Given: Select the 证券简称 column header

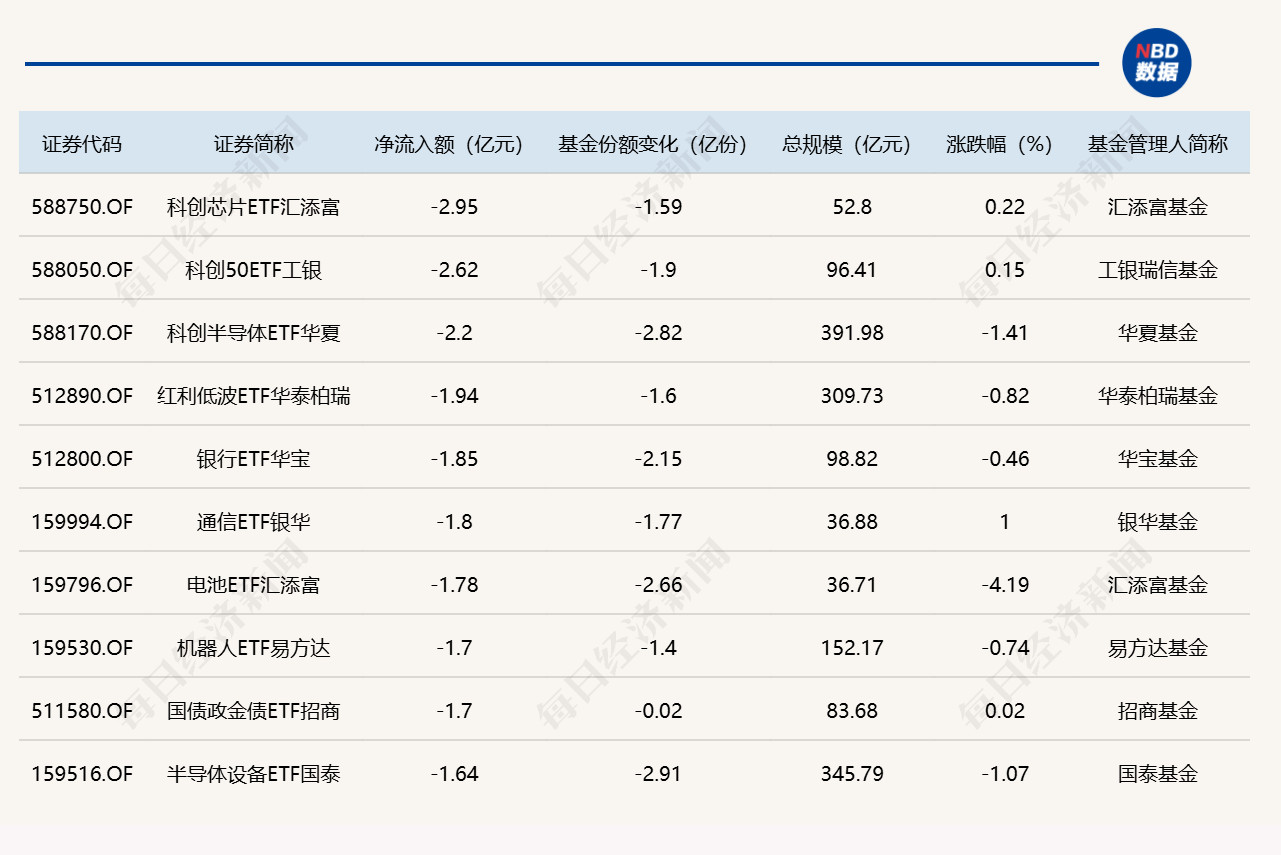Looking at the screenshot, I should (x=254, y=144).
